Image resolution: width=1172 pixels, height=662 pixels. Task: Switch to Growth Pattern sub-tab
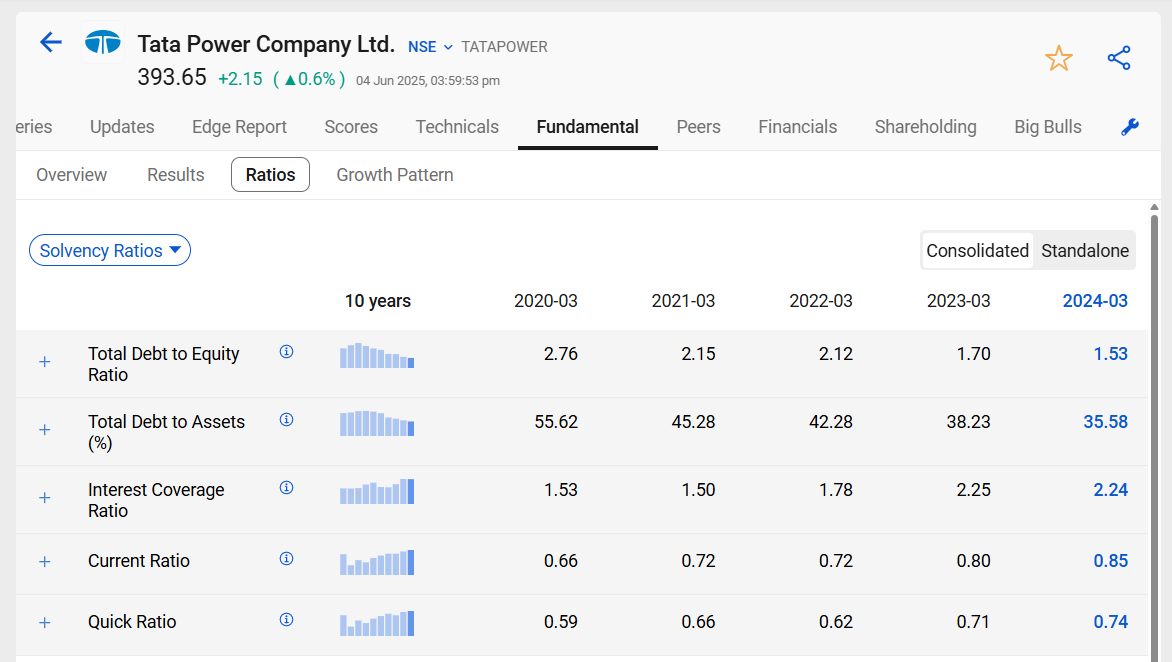pos(395,175)
